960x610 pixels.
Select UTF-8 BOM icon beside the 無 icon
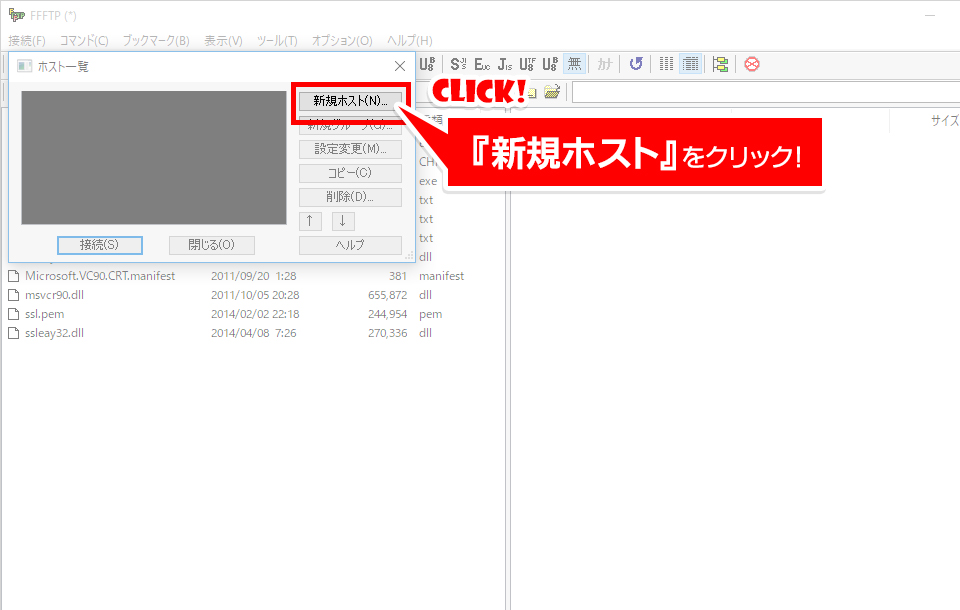(550, 64)
